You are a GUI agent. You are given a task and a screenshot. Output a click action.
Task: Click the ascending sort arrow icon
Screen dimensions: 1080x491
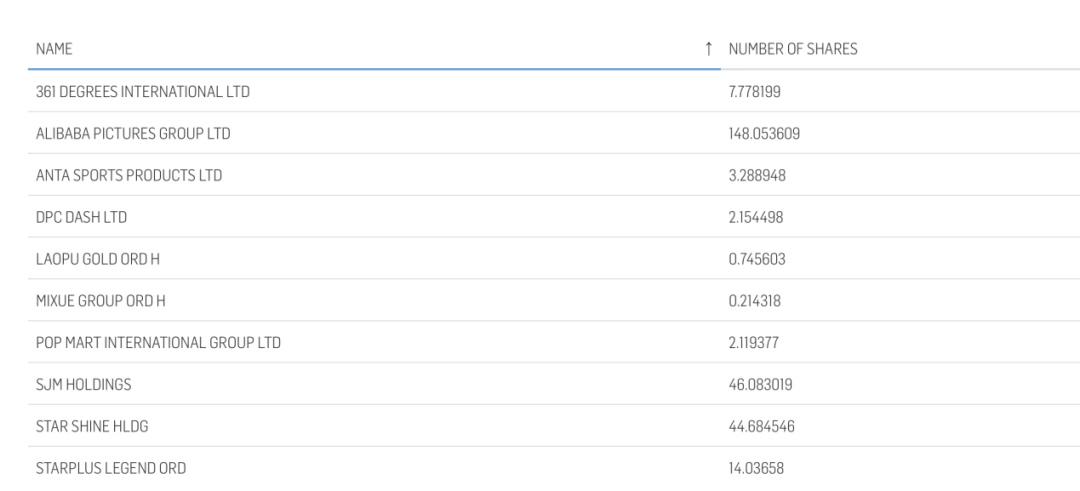(x=708, y=49)
